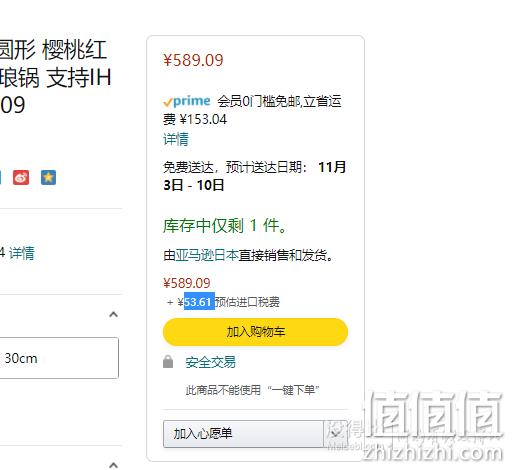Open the 加入心愿单 dropdown arrow
The width and height of the screenshot is (512, 470).
[x=335, y=434]
